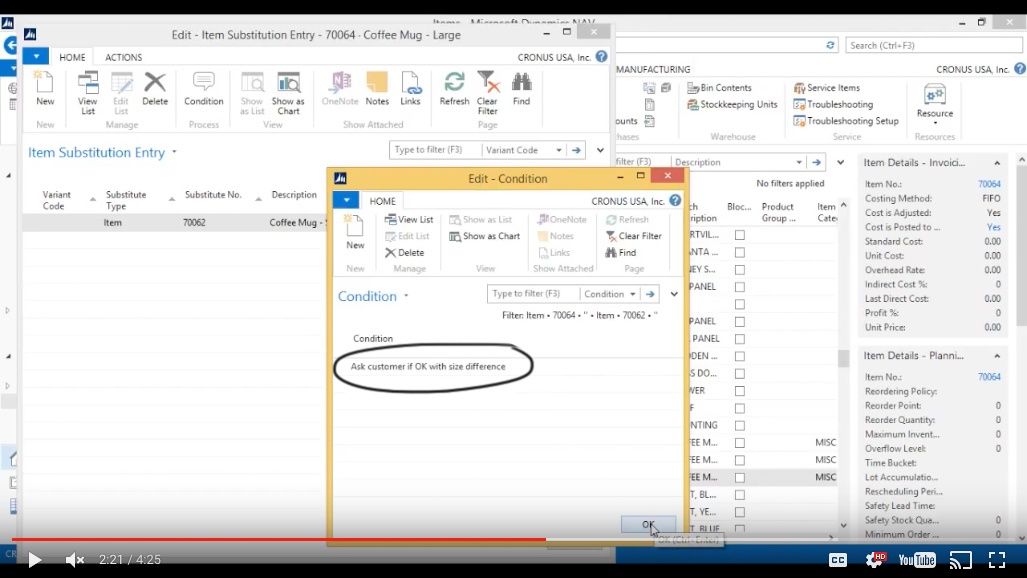
Task: Play the video
Action: pos(35,560)
